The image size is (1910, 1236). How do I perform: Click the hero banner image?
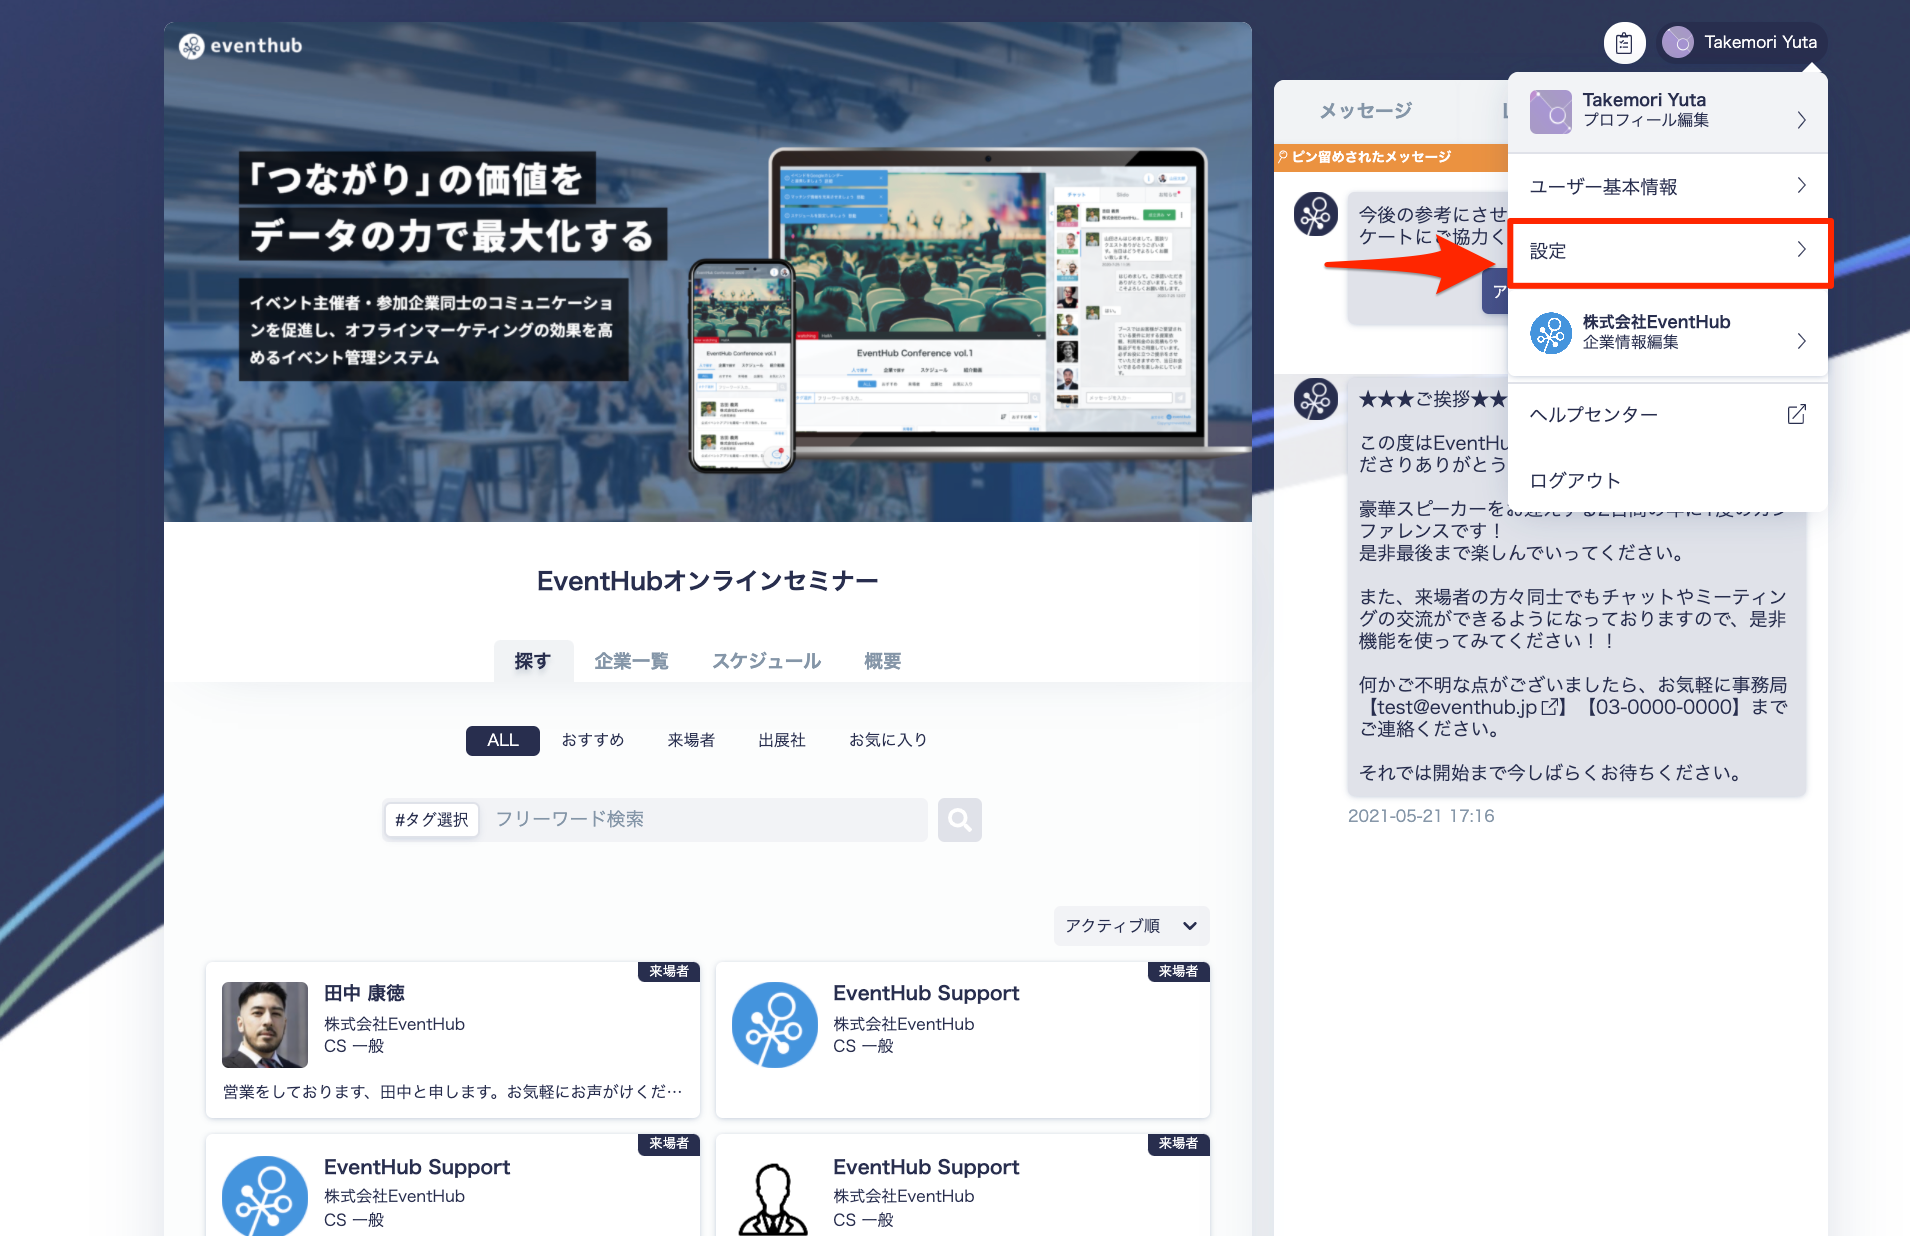(x=707, y=272)
